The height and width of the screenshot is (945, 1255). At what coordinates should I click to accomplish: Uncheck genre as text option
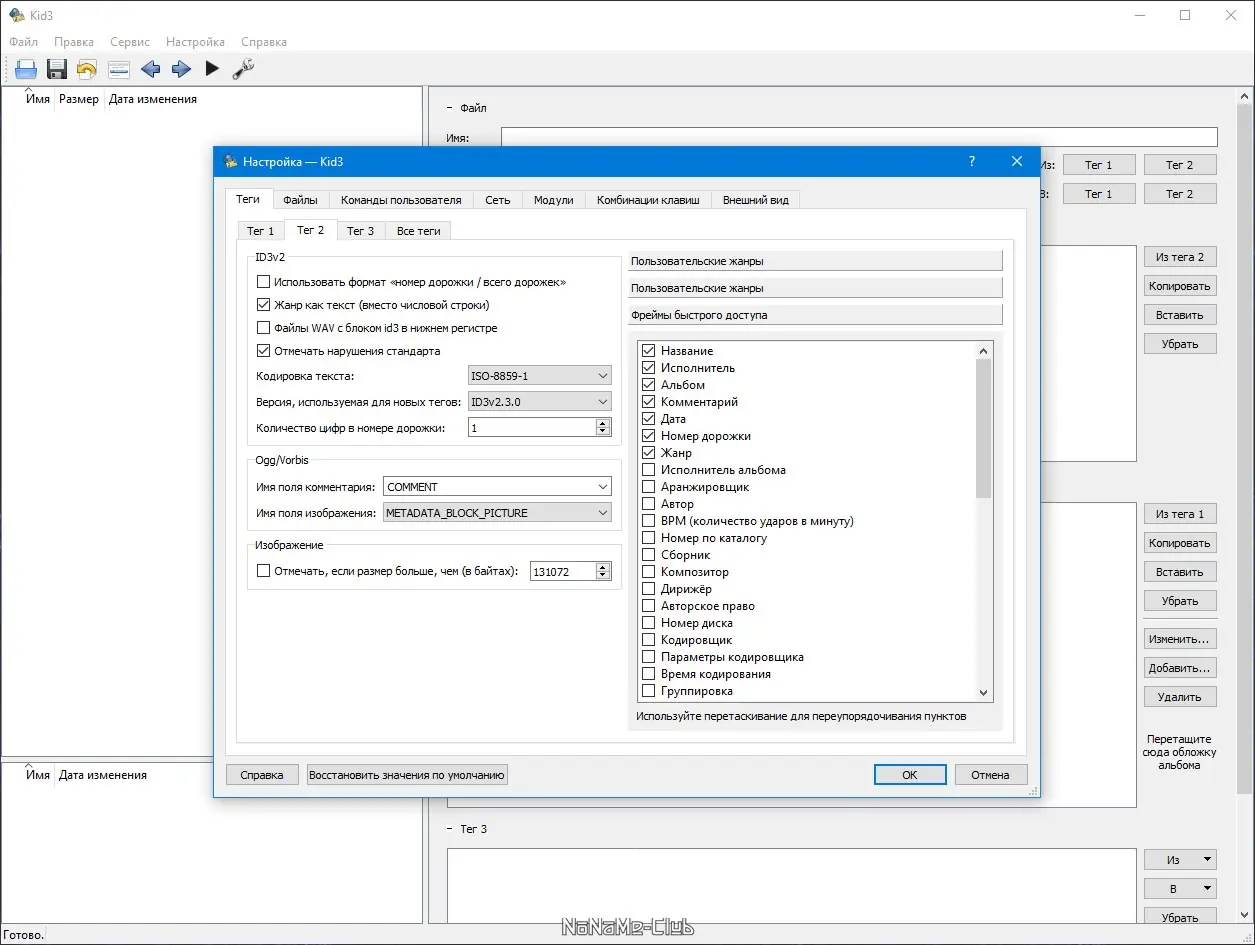point(264,305)
